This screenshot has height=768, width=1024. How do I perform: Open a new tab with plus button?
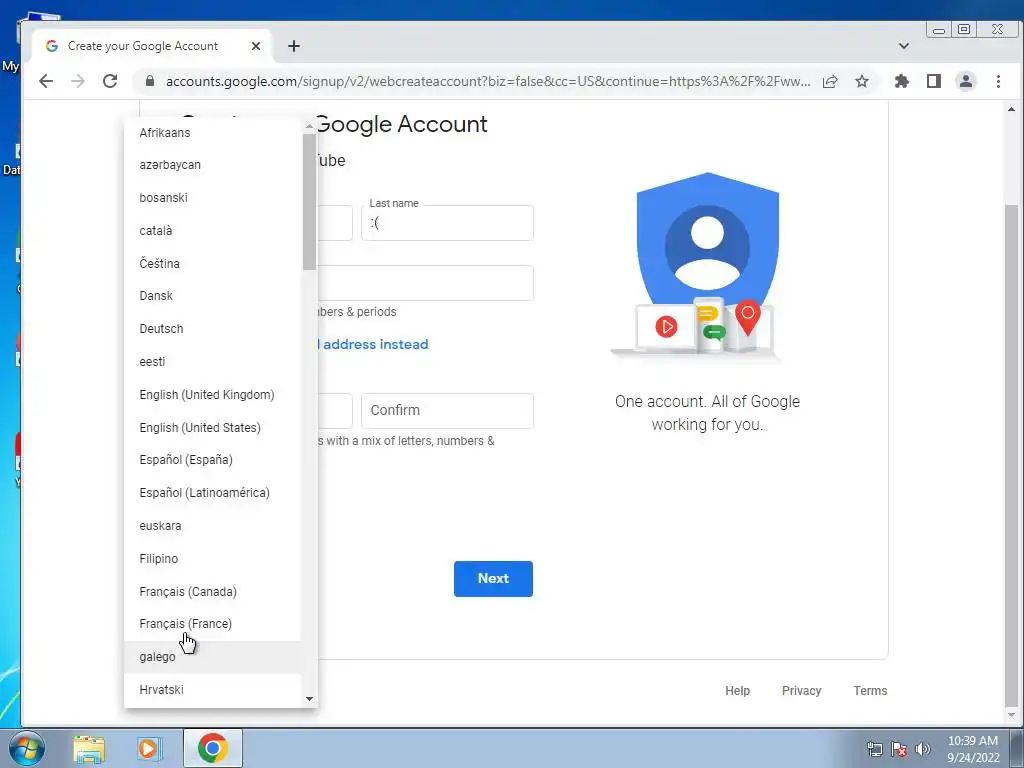[294, 46]
